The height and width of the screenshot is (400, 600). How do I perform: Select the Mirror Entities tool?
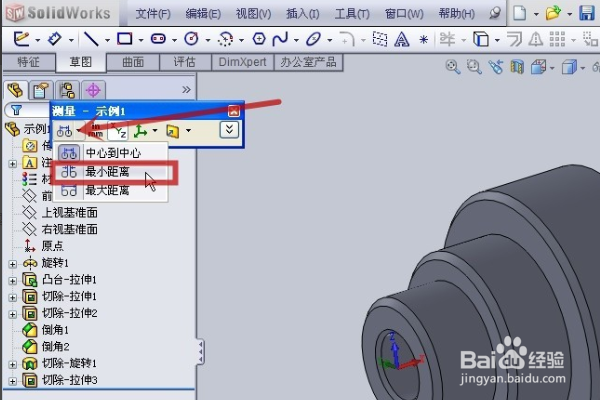536,39
